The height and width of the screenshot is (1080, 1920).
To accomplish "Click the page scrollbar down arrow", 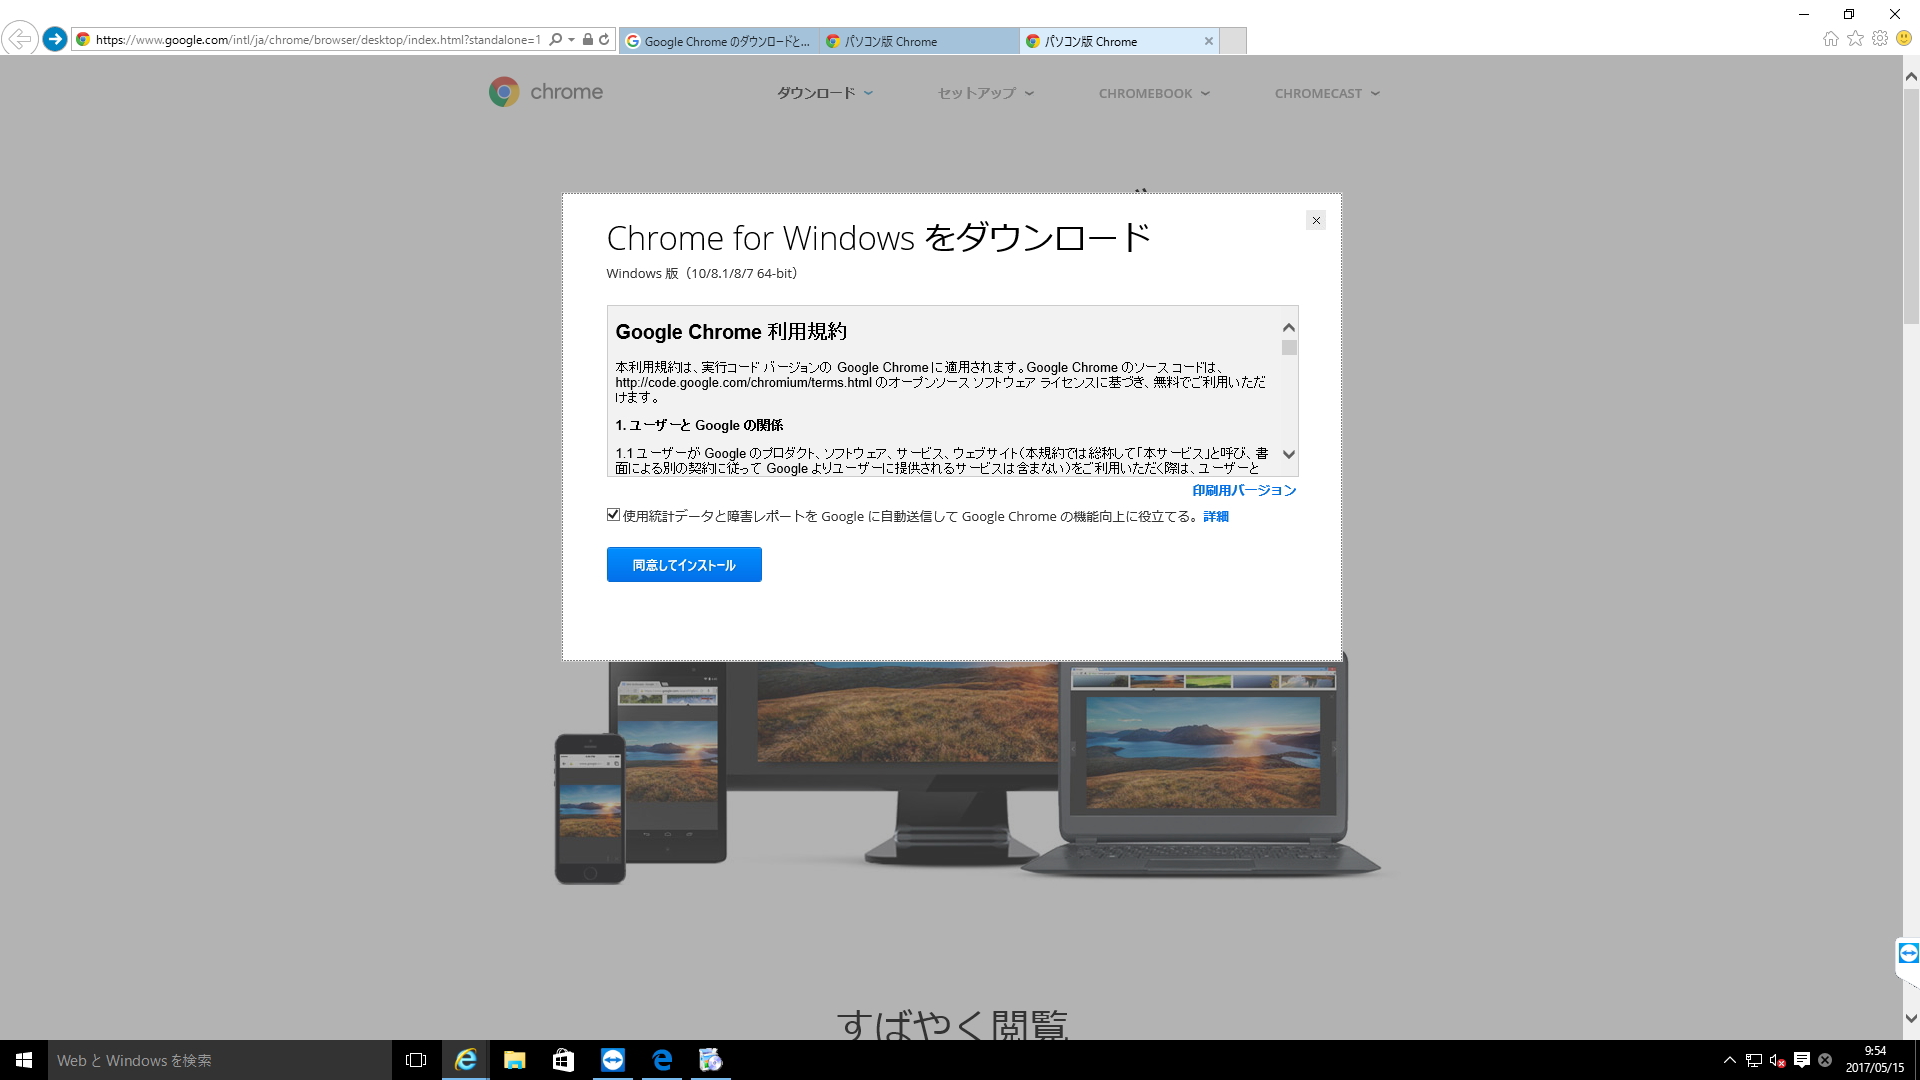I will (1911, 1019).
